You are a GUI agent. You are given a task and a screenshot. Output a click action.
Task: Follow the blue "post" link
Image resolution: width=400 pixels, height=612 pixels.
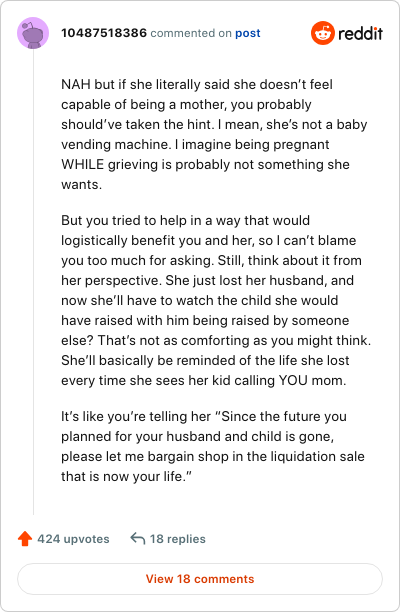tap(247, 34)
